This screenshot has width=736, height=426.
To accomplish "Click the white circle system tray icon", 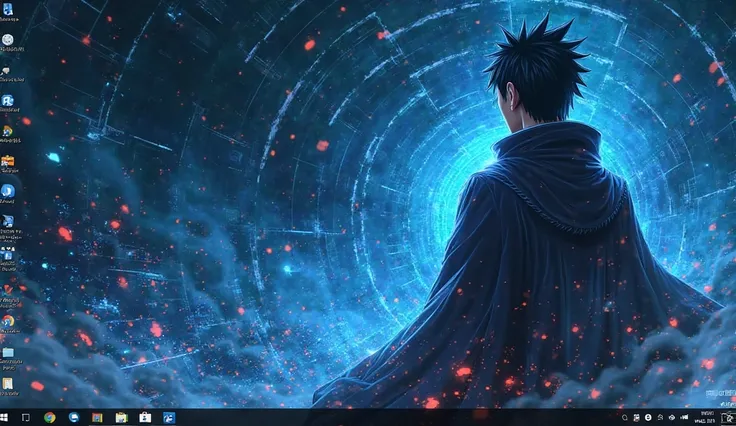I will pos(648,417).
